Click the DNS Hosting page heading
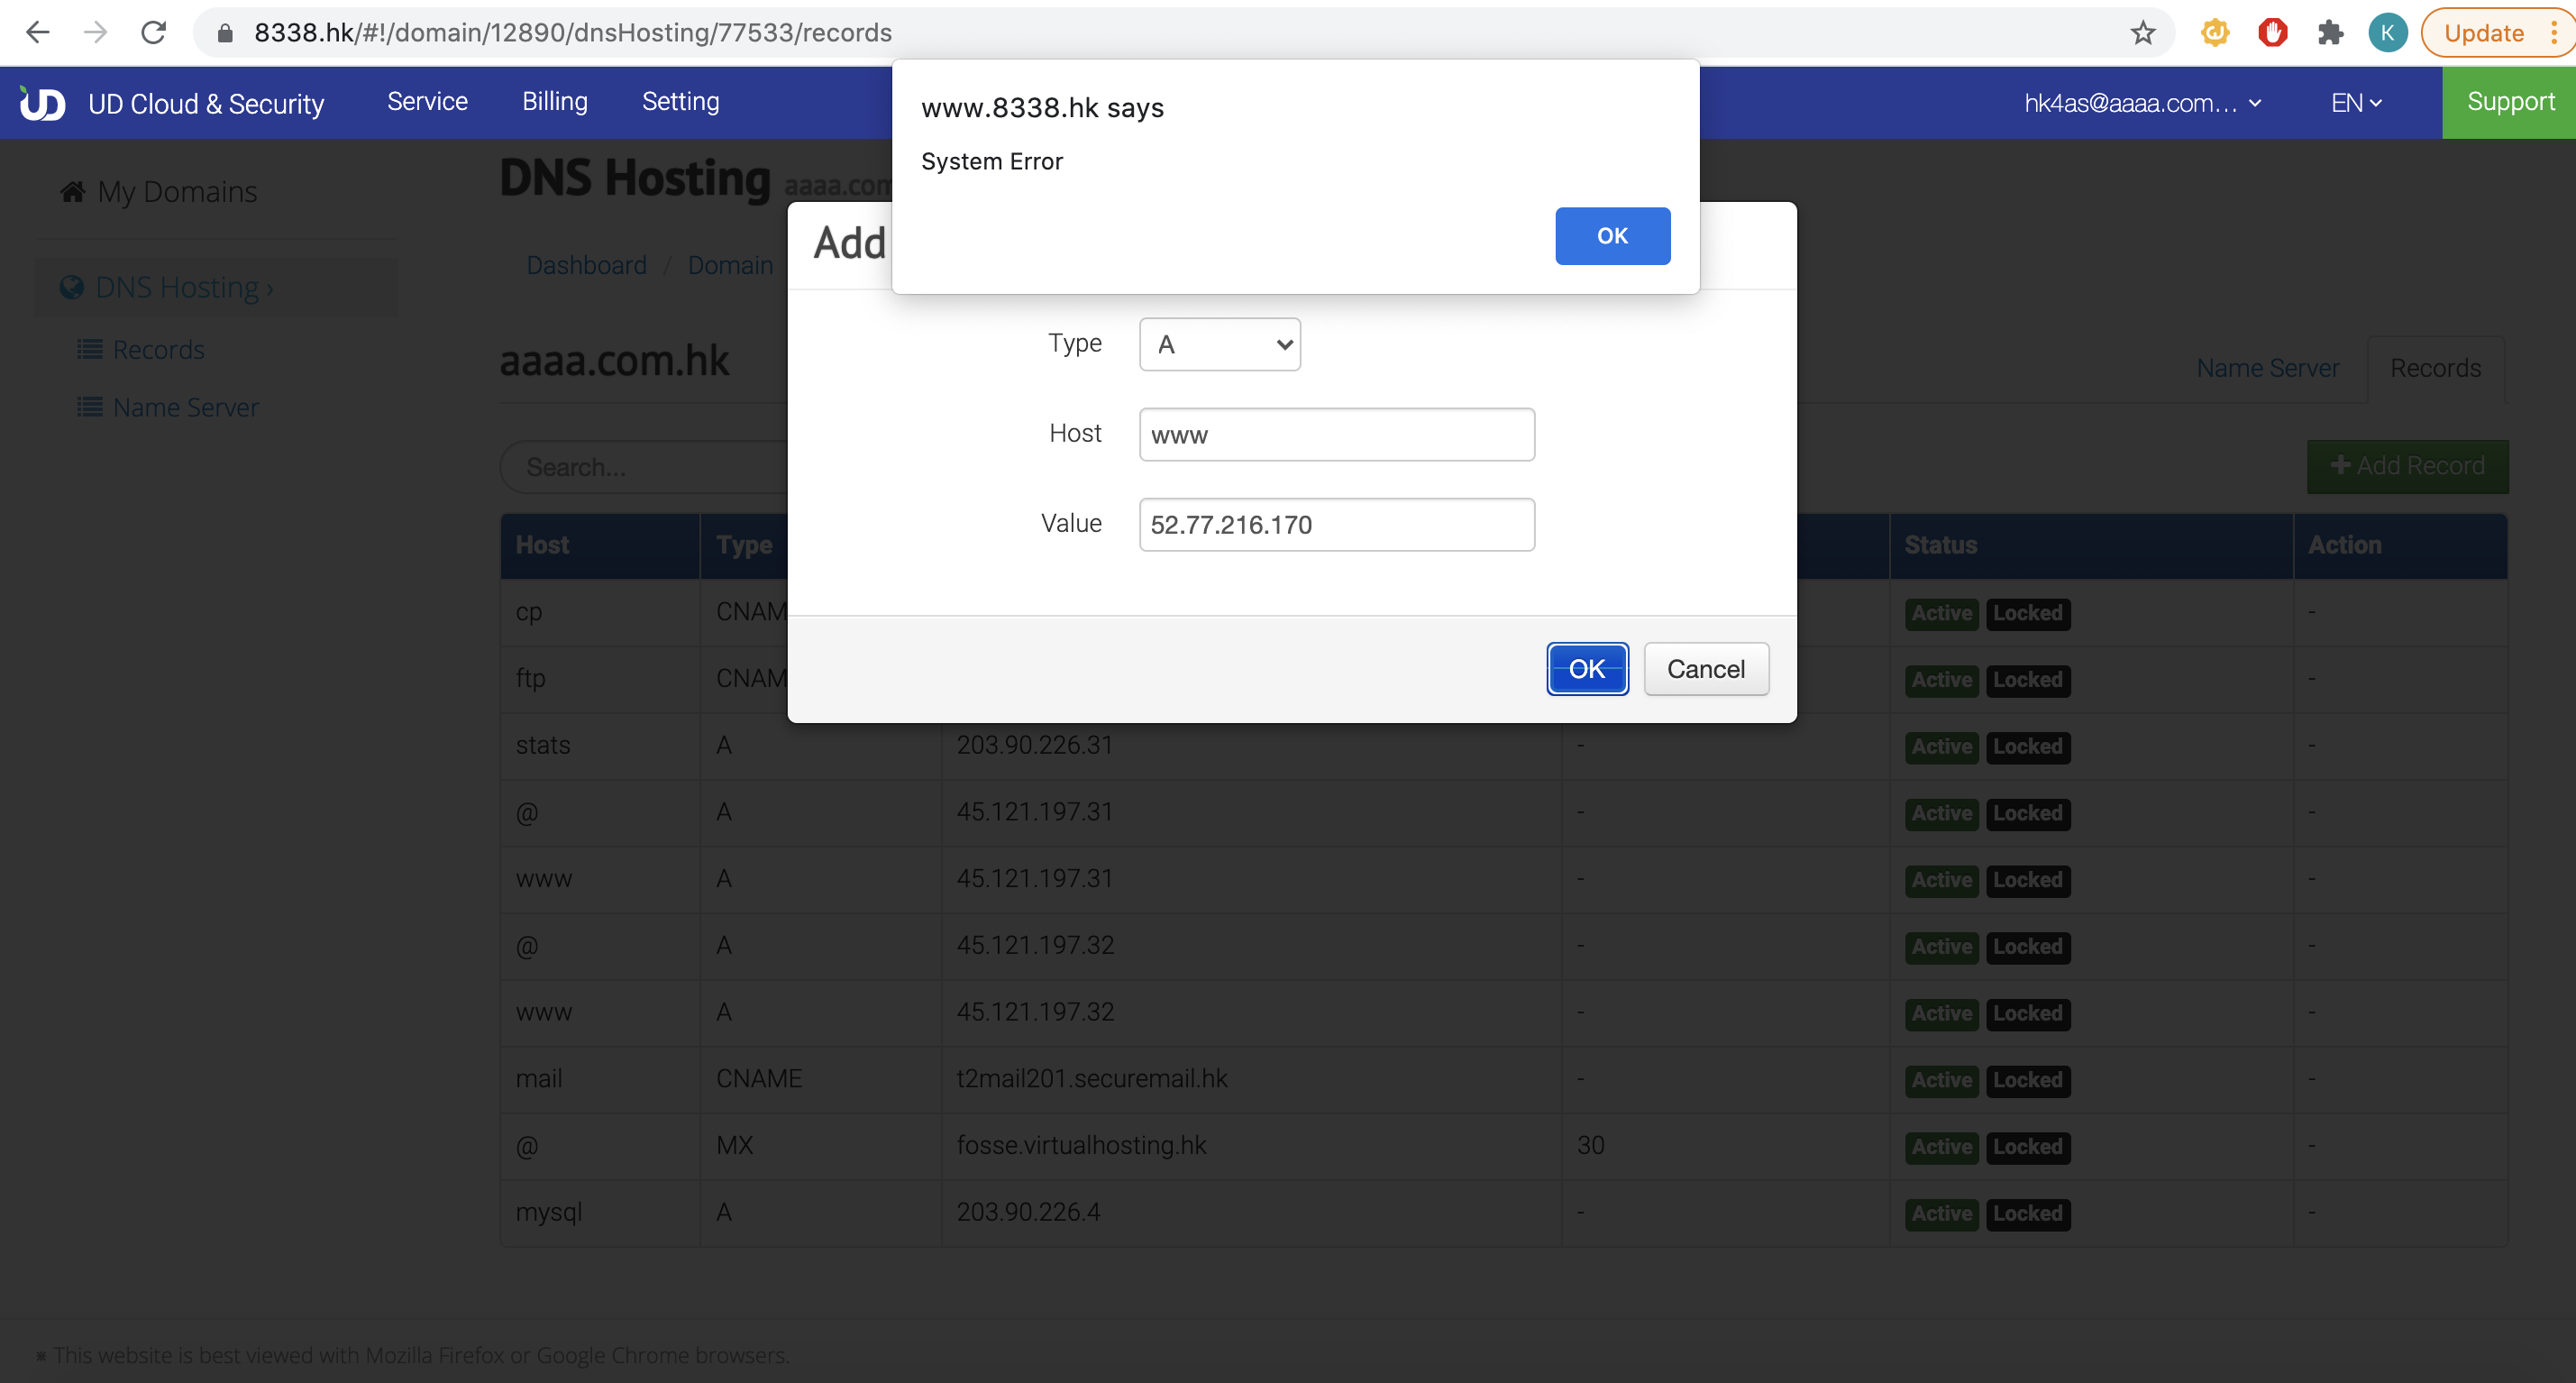This screenshot has height=1383, width=2576. [x=635, y=178]
